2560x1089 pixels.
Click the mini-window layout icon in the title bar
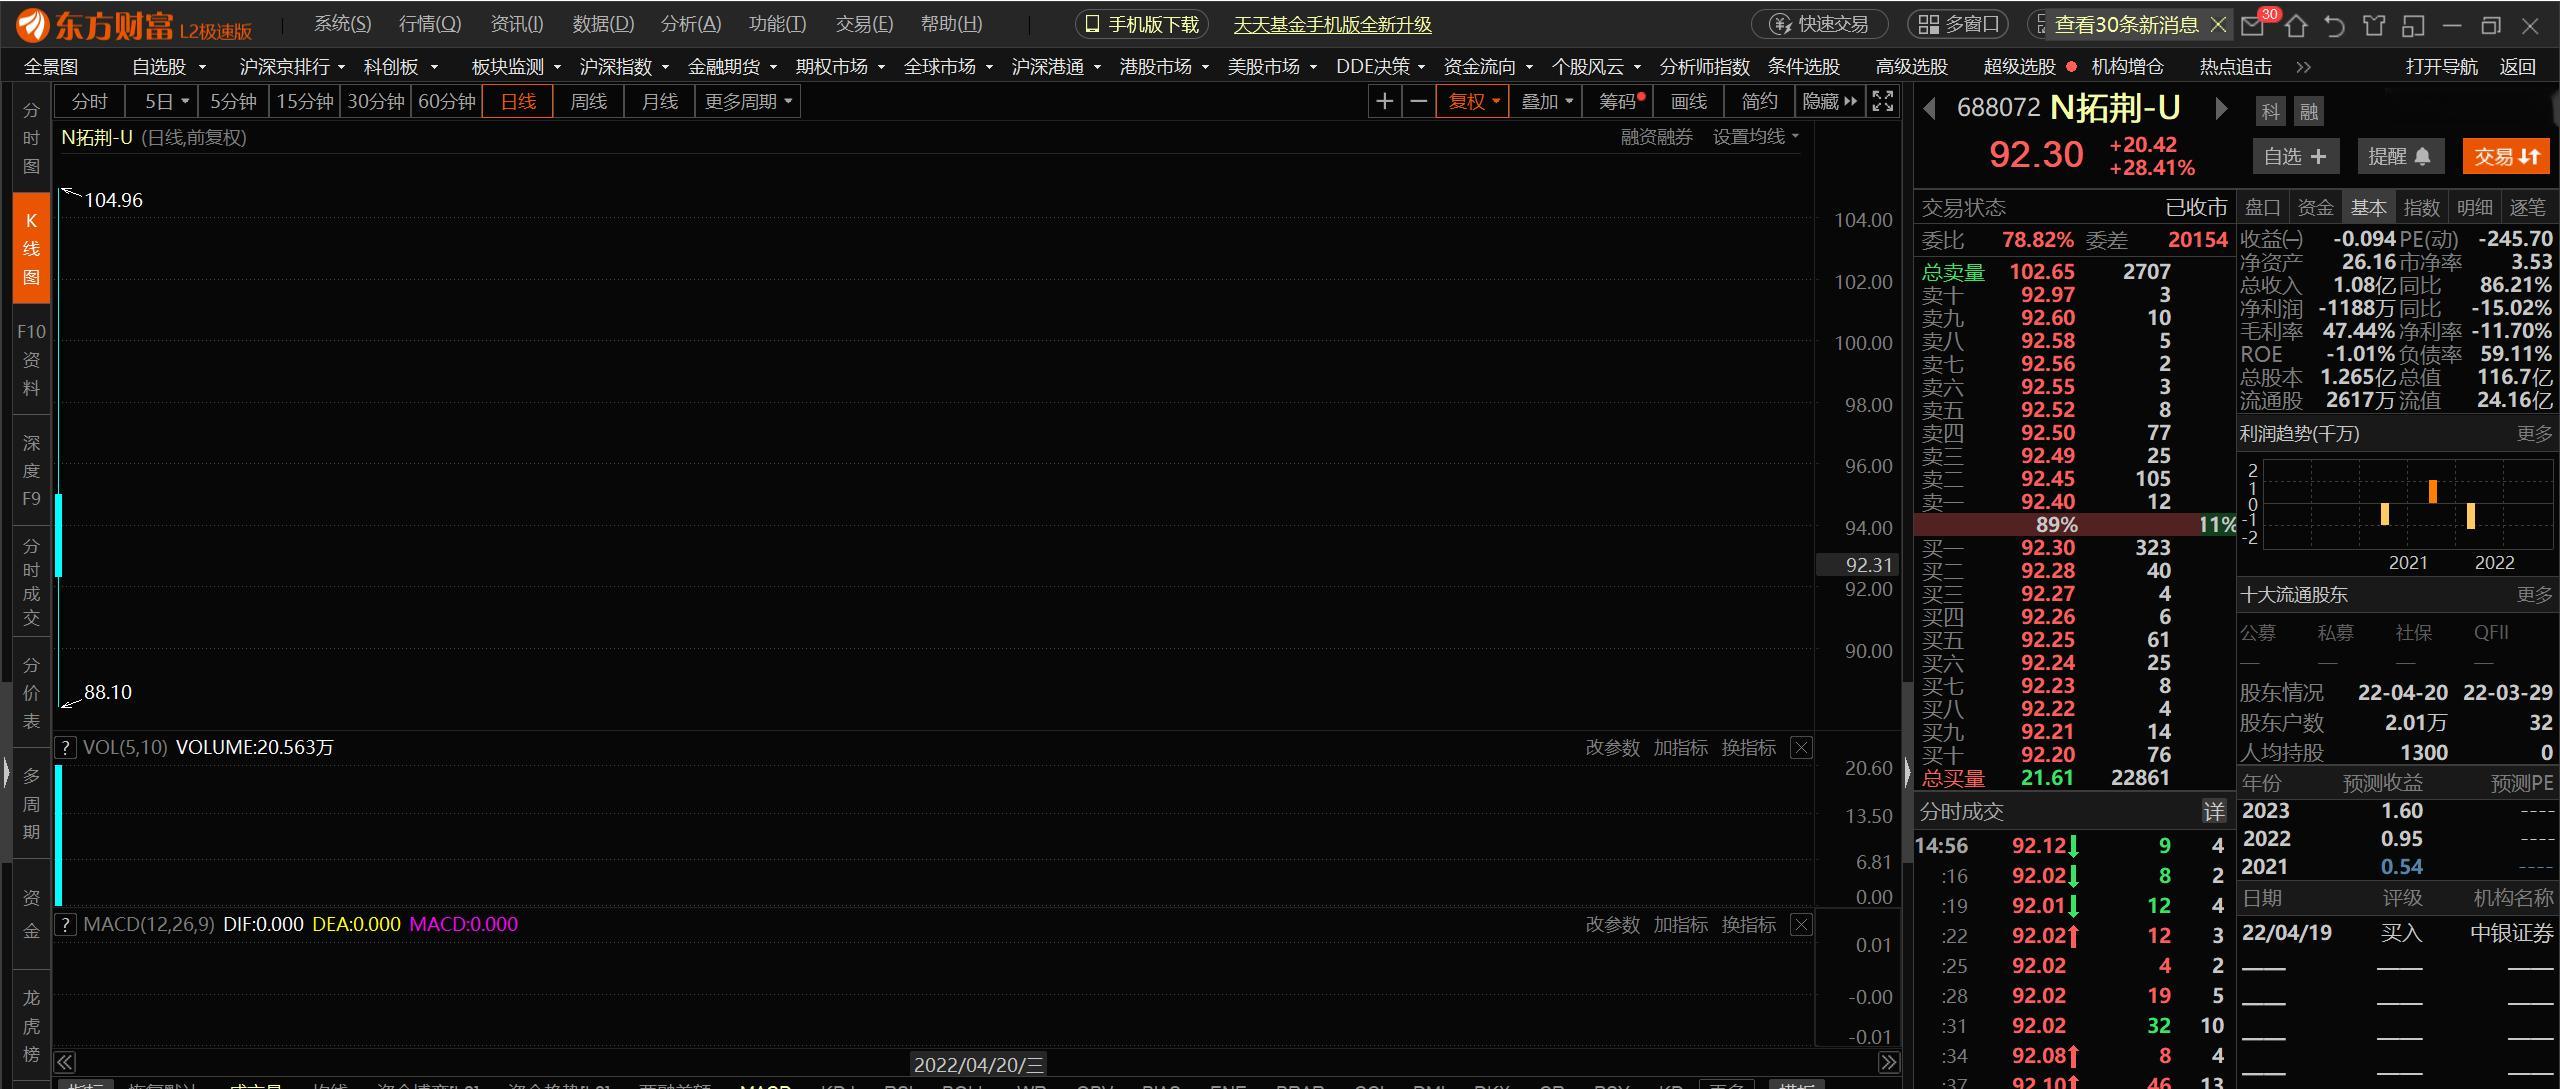pyautogui.click(x=2411, y=25)
